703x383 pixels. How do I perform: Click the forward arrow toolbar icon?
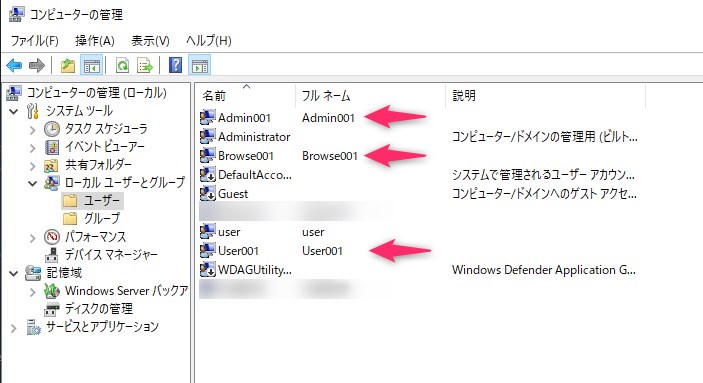[x=37, y=65]
